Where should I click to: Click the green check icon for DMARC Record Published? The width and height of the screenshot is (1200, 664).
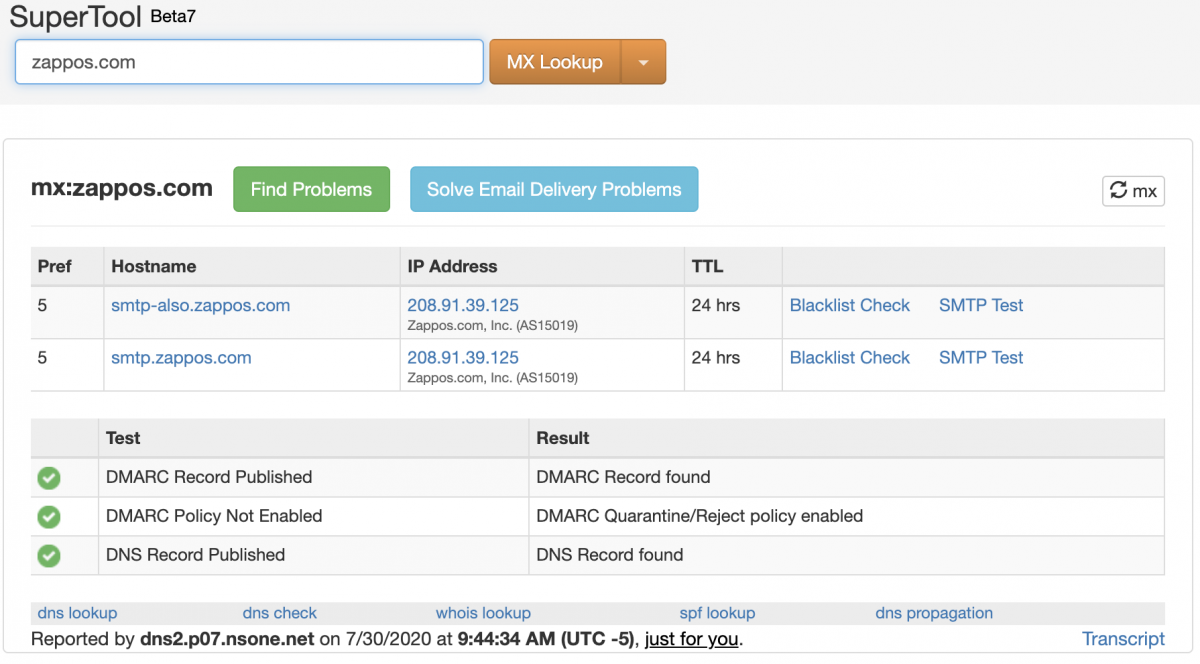(49, 478)
